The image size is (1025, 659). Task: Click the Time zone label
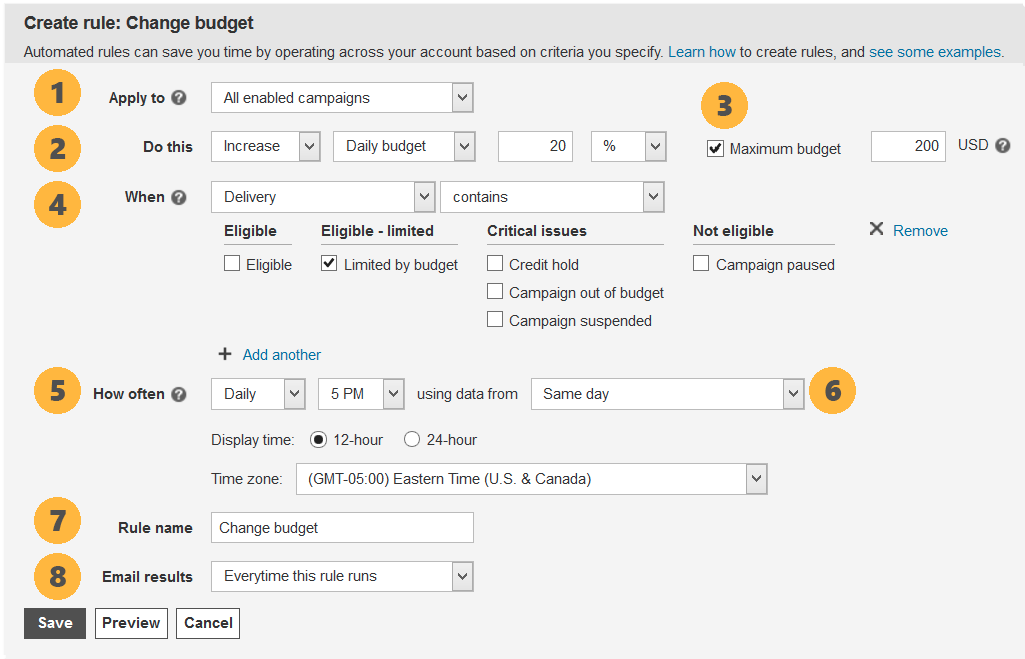[246, 479]
